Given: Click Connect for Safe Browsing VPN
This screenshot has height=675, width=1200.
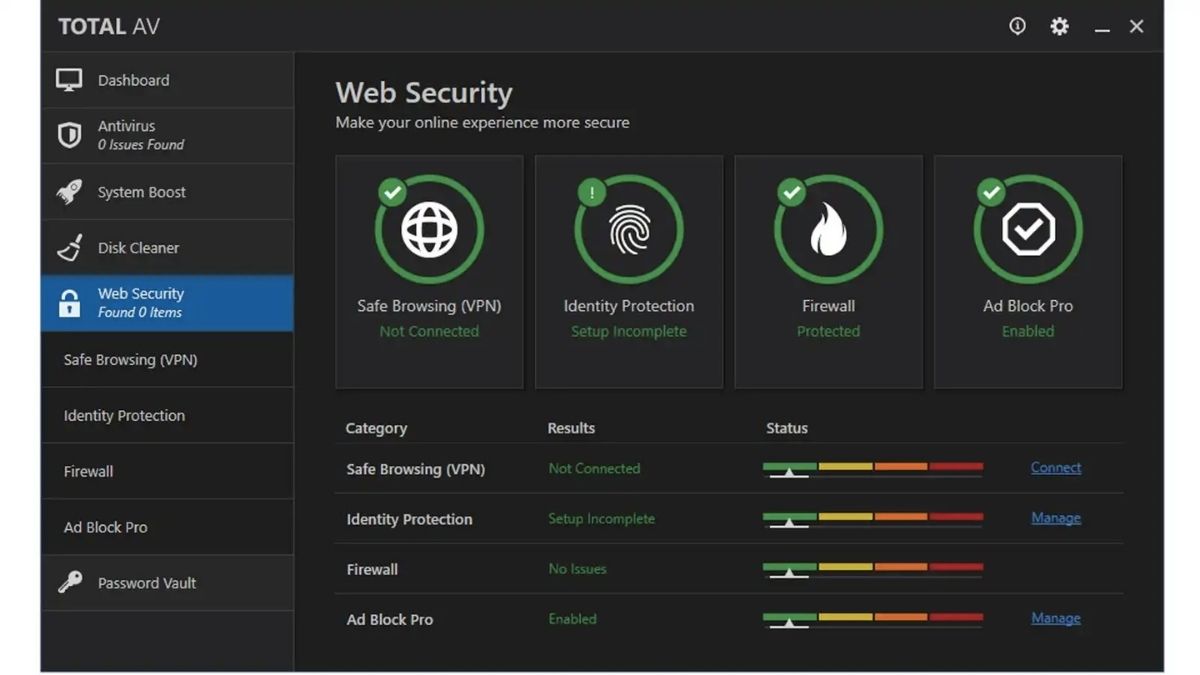Looking at the screenshot, I should [1055, 467].
